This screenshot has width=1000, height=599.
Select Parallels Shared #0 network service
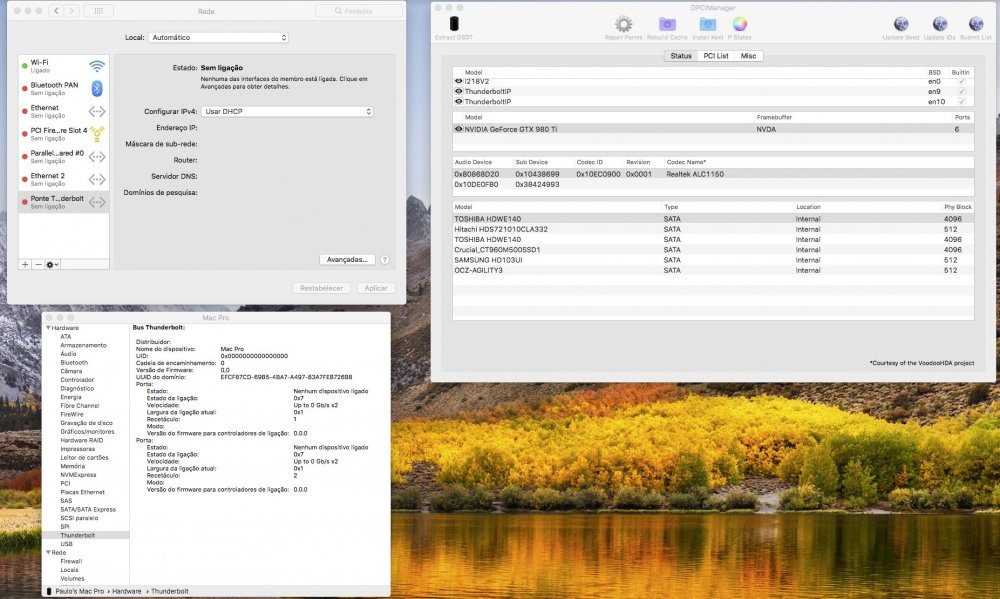64,157
